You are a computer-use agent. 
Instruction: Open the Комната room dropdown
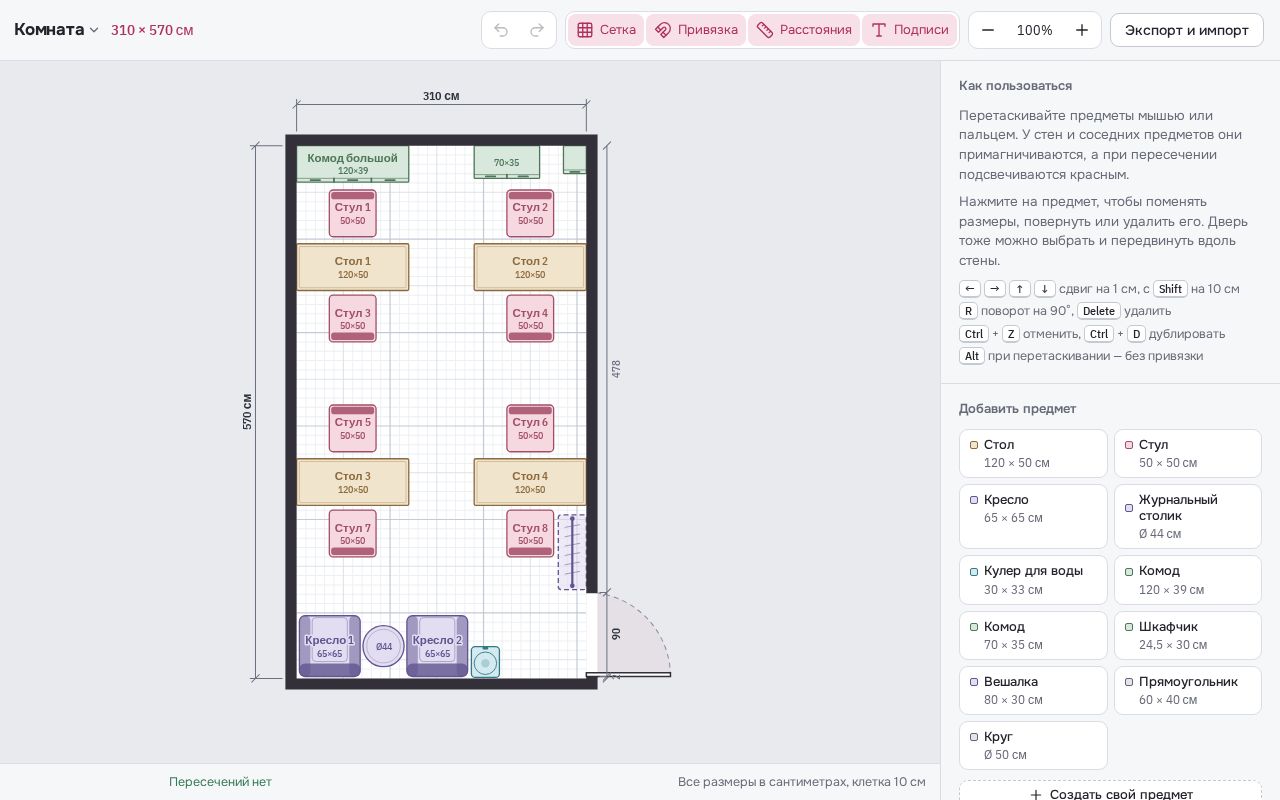tap(57, 30)
